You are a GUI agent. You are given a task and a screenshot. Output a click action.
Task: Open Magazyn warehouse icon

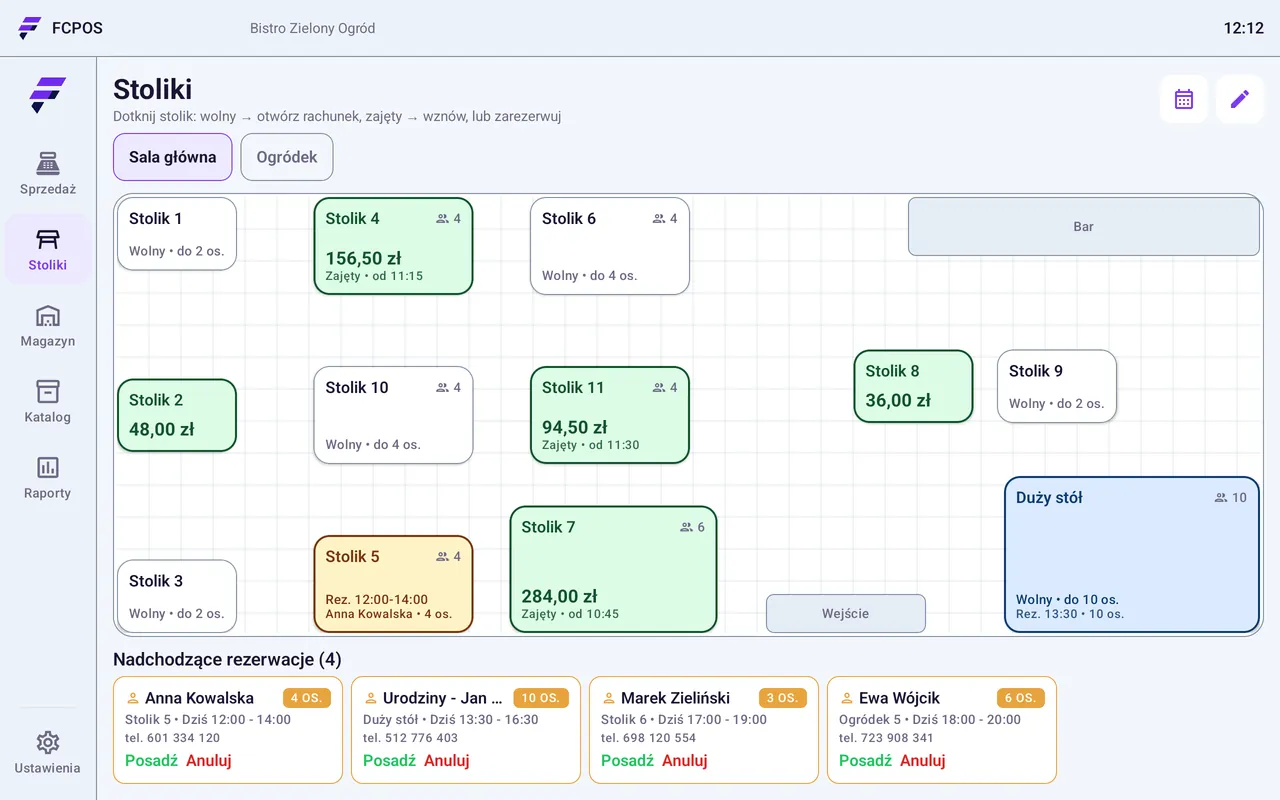click(x=48, y=315)
